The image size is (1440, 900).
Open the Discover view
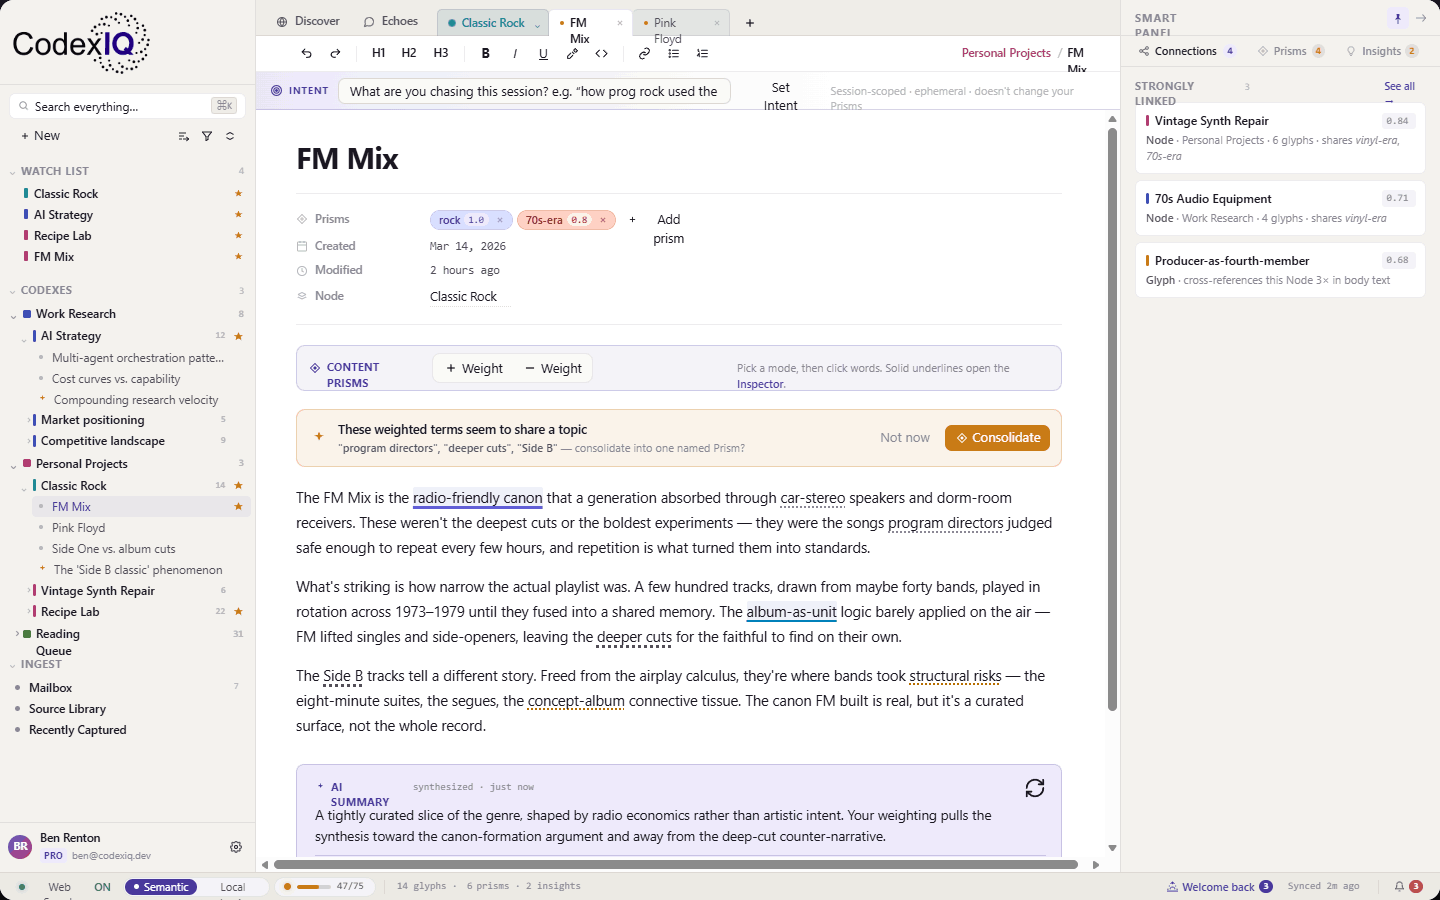(308, 21)
